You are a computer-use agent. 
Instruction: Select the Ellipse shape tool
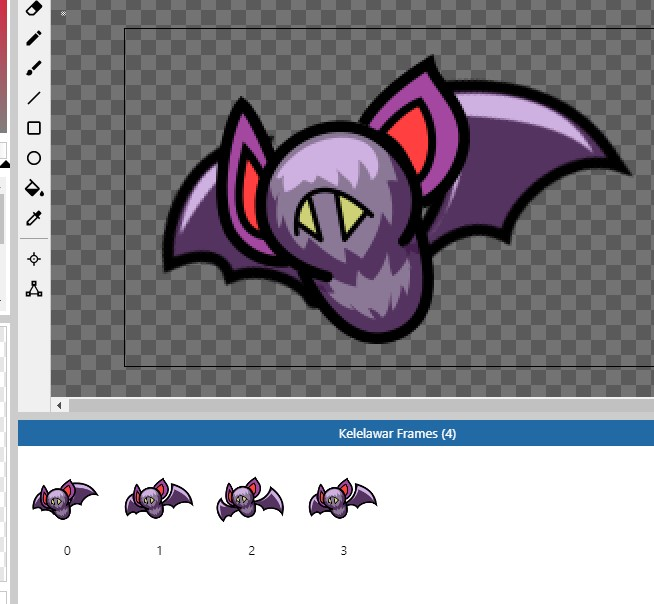pos(34,158)
